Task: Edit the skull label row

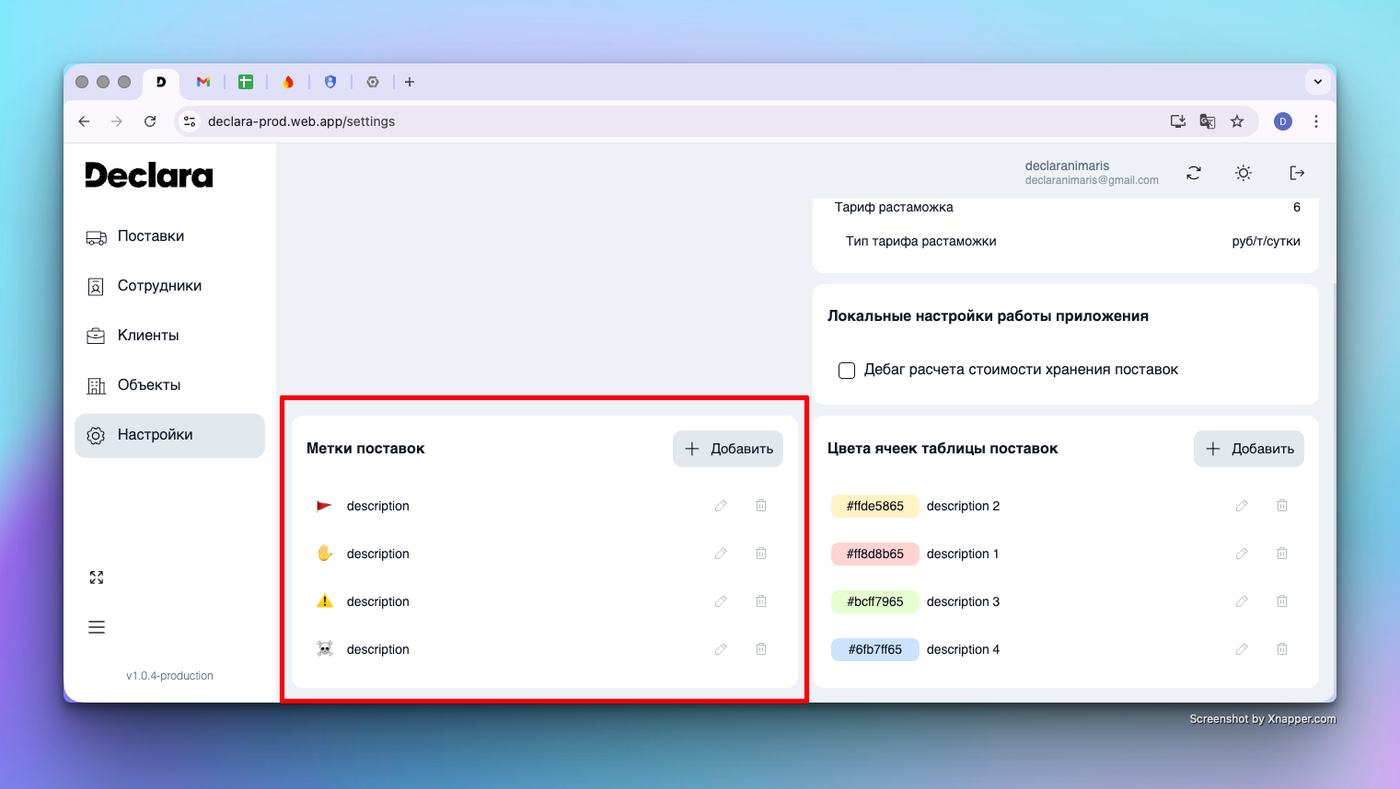Action: coord(721,650)
